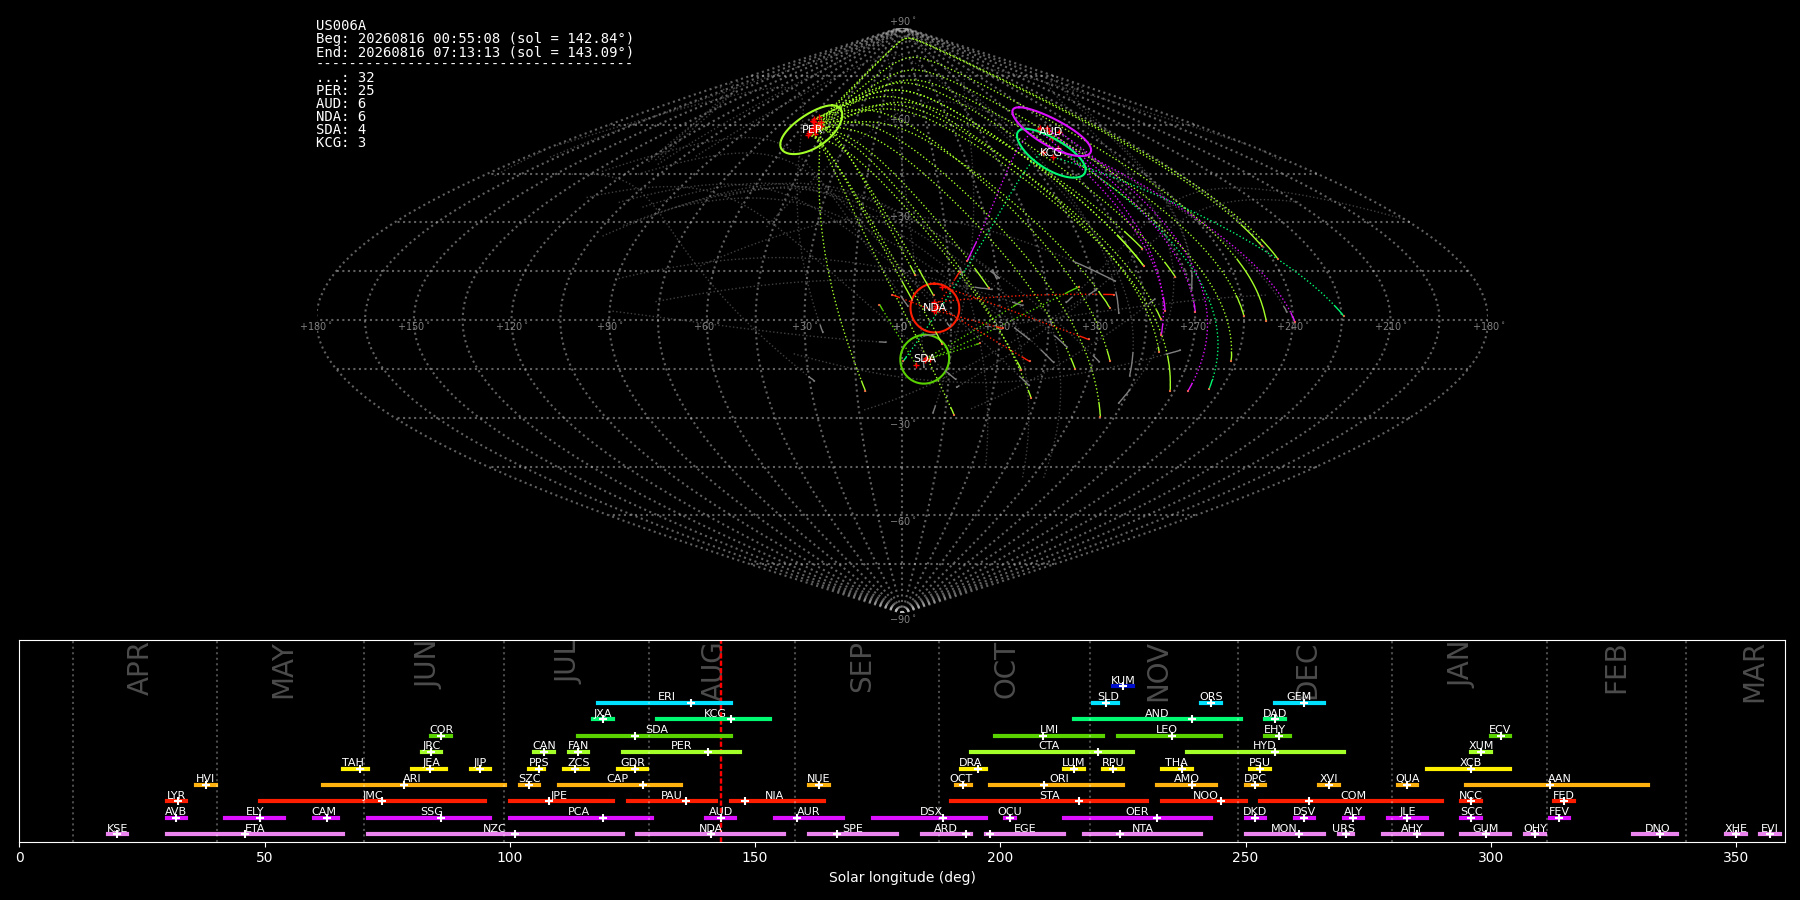
Task: Click the PER shower bar in timeline
Action: point(681,752)
